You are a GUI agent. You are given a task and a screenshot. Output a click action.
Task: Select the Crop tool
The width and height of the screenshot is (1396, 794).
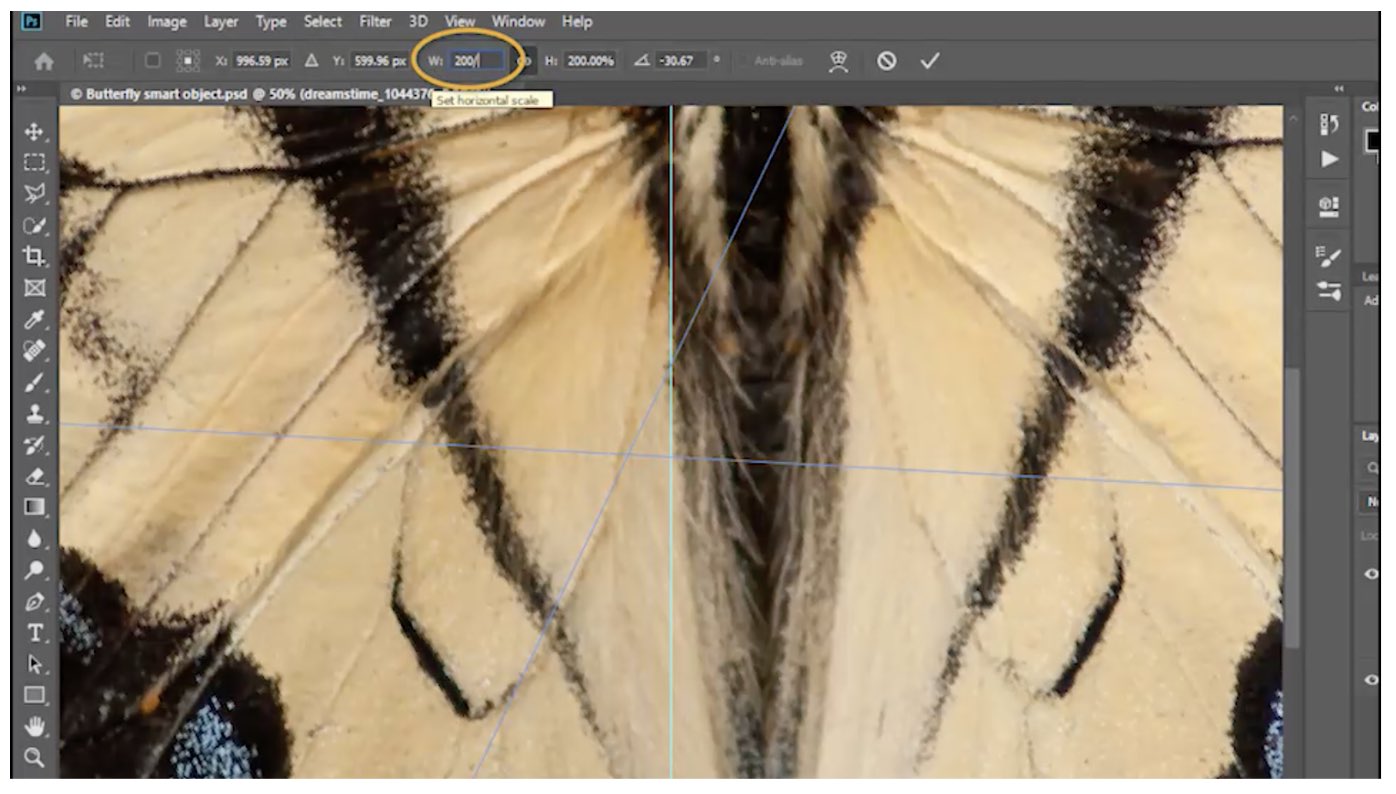[x=35, y=256]
